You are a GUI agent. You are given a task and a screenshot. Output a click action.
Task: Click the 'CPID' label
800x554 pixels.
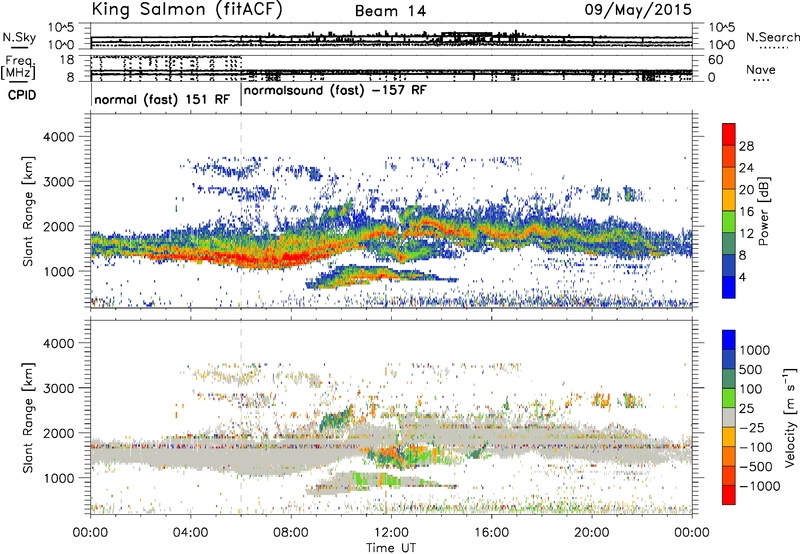point(22,95)
